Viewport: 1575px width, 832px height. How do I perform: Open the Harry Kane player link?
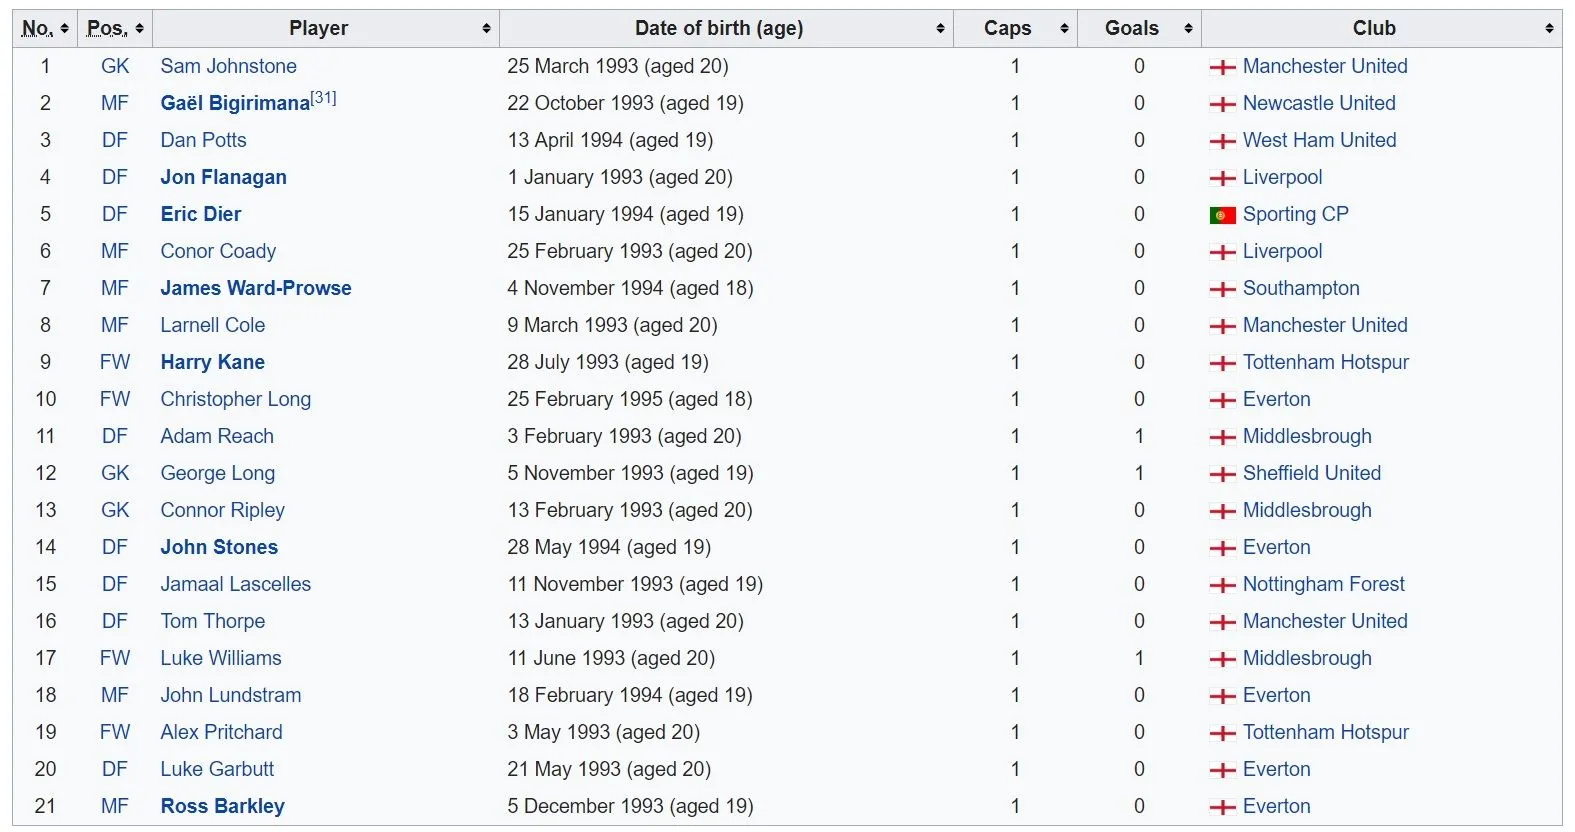[x=212, y=362]
